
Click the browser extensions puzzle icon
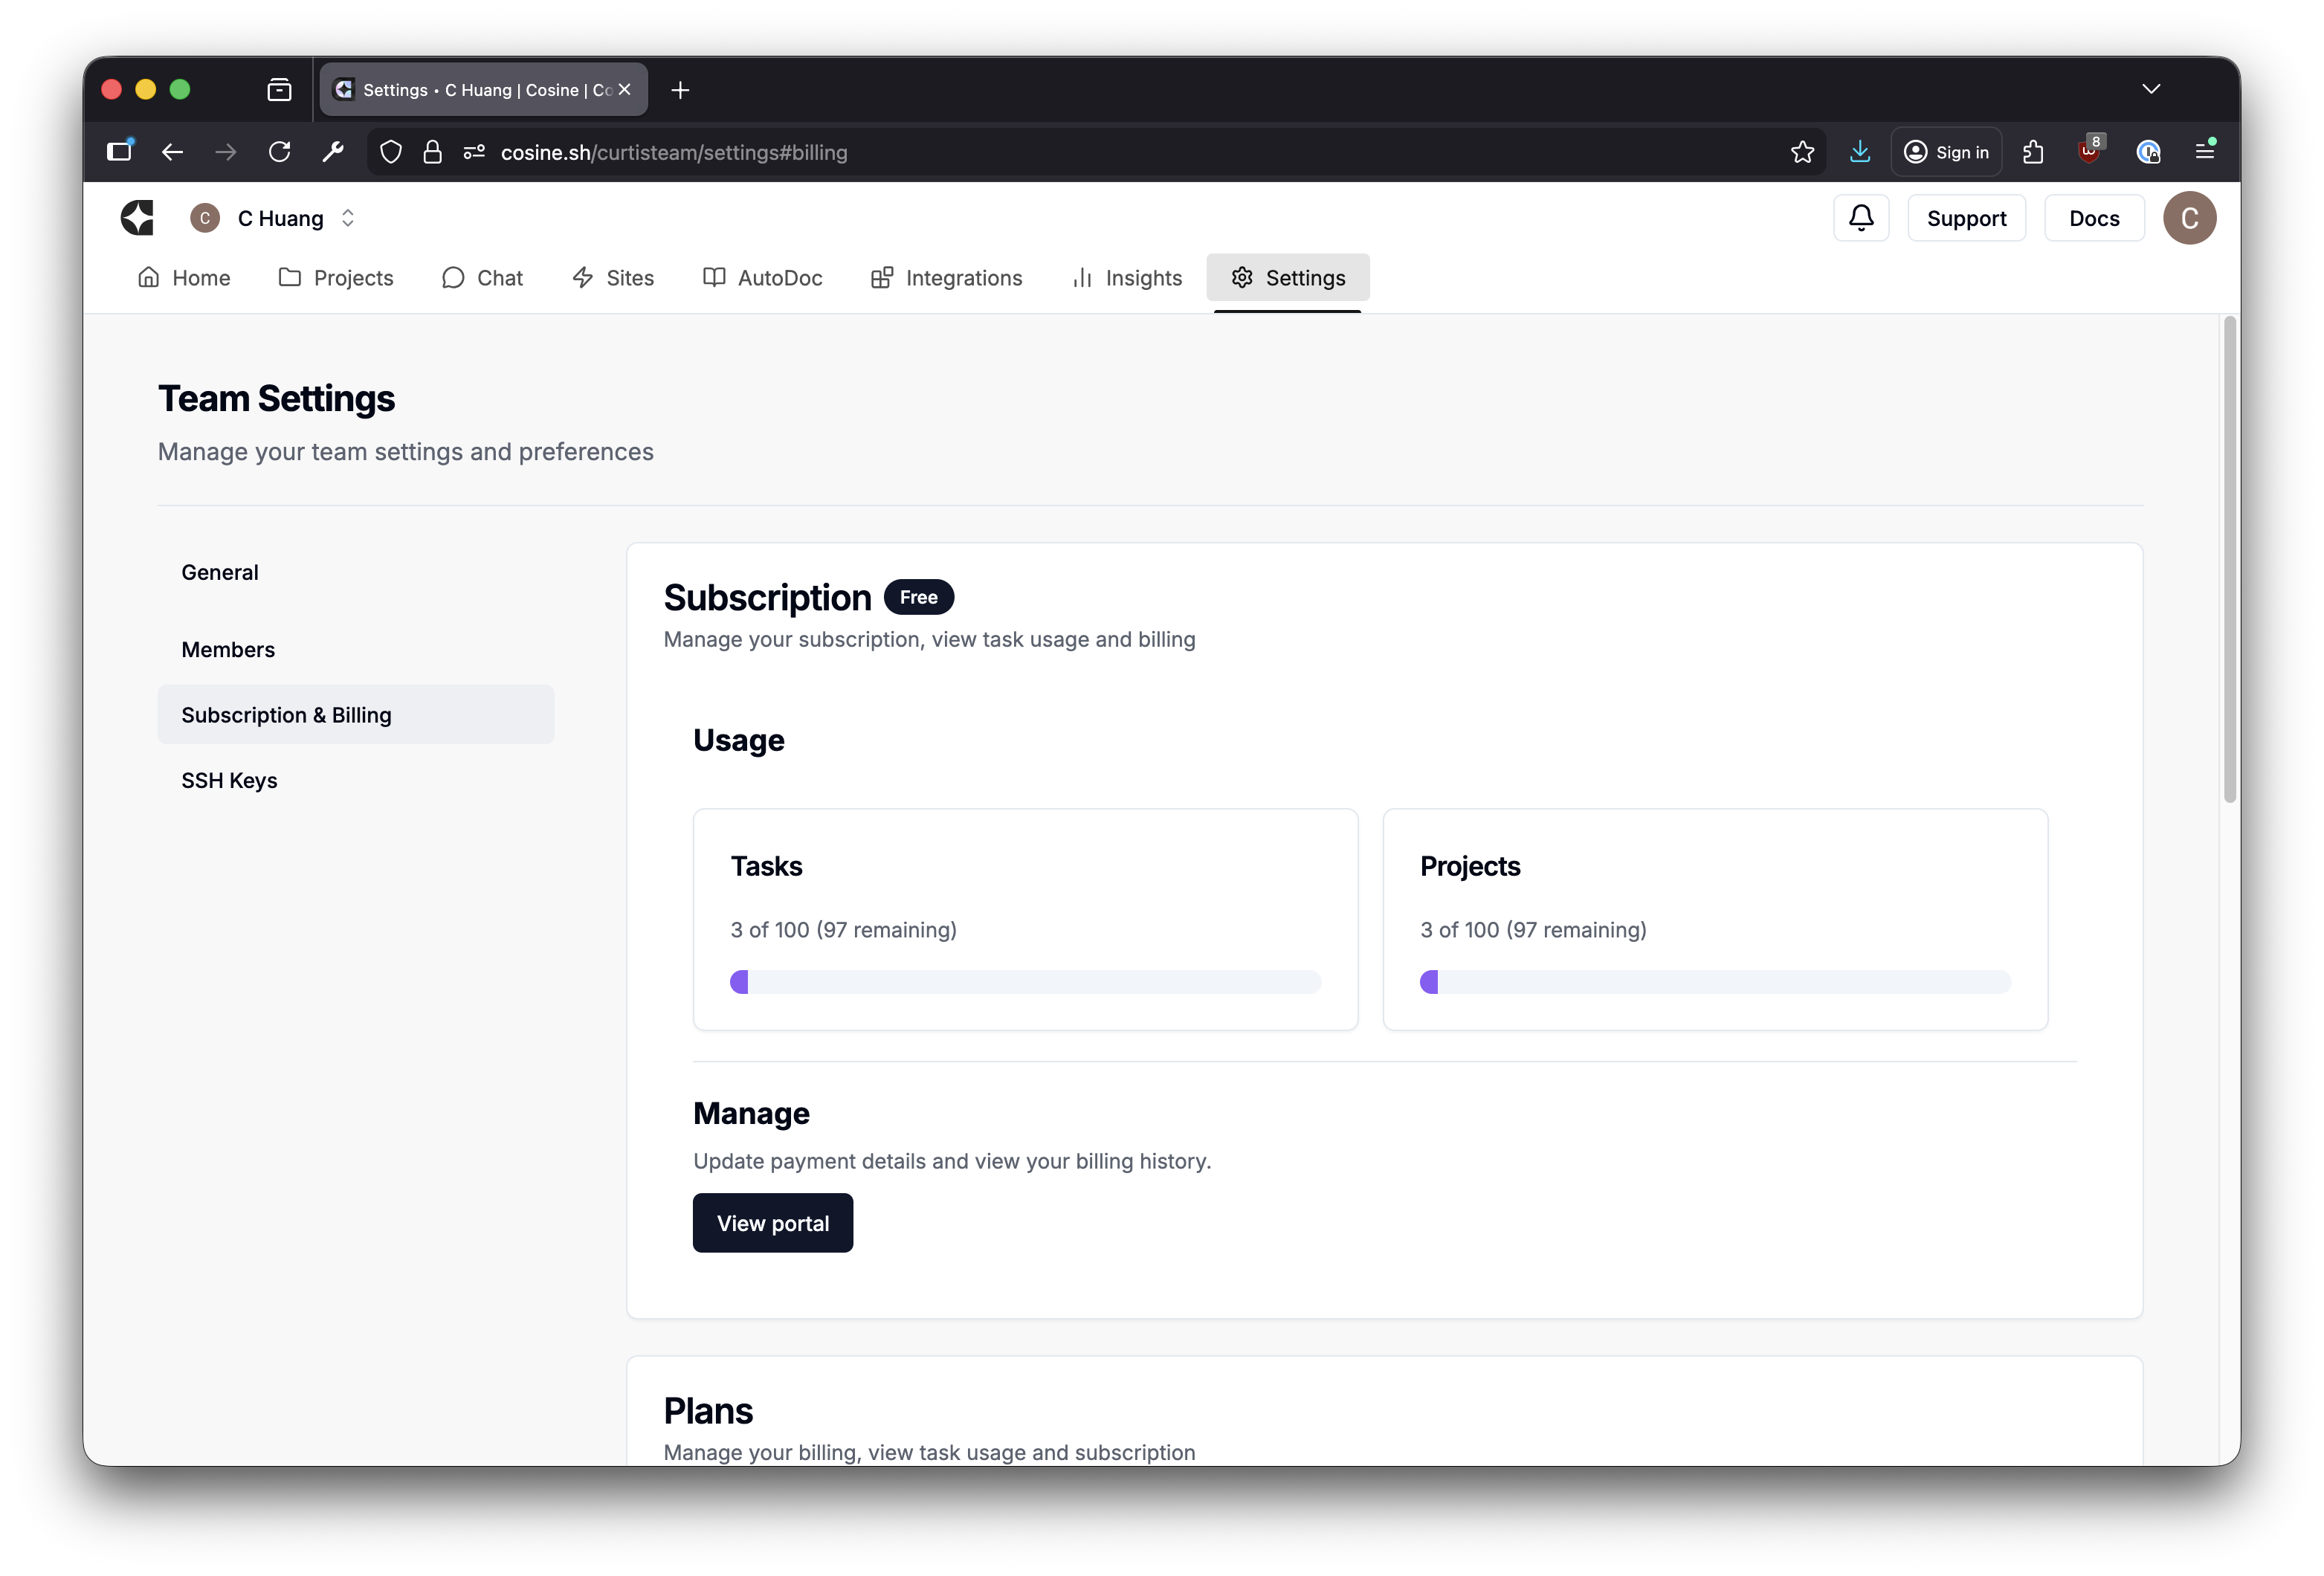tap(2033, 152)
